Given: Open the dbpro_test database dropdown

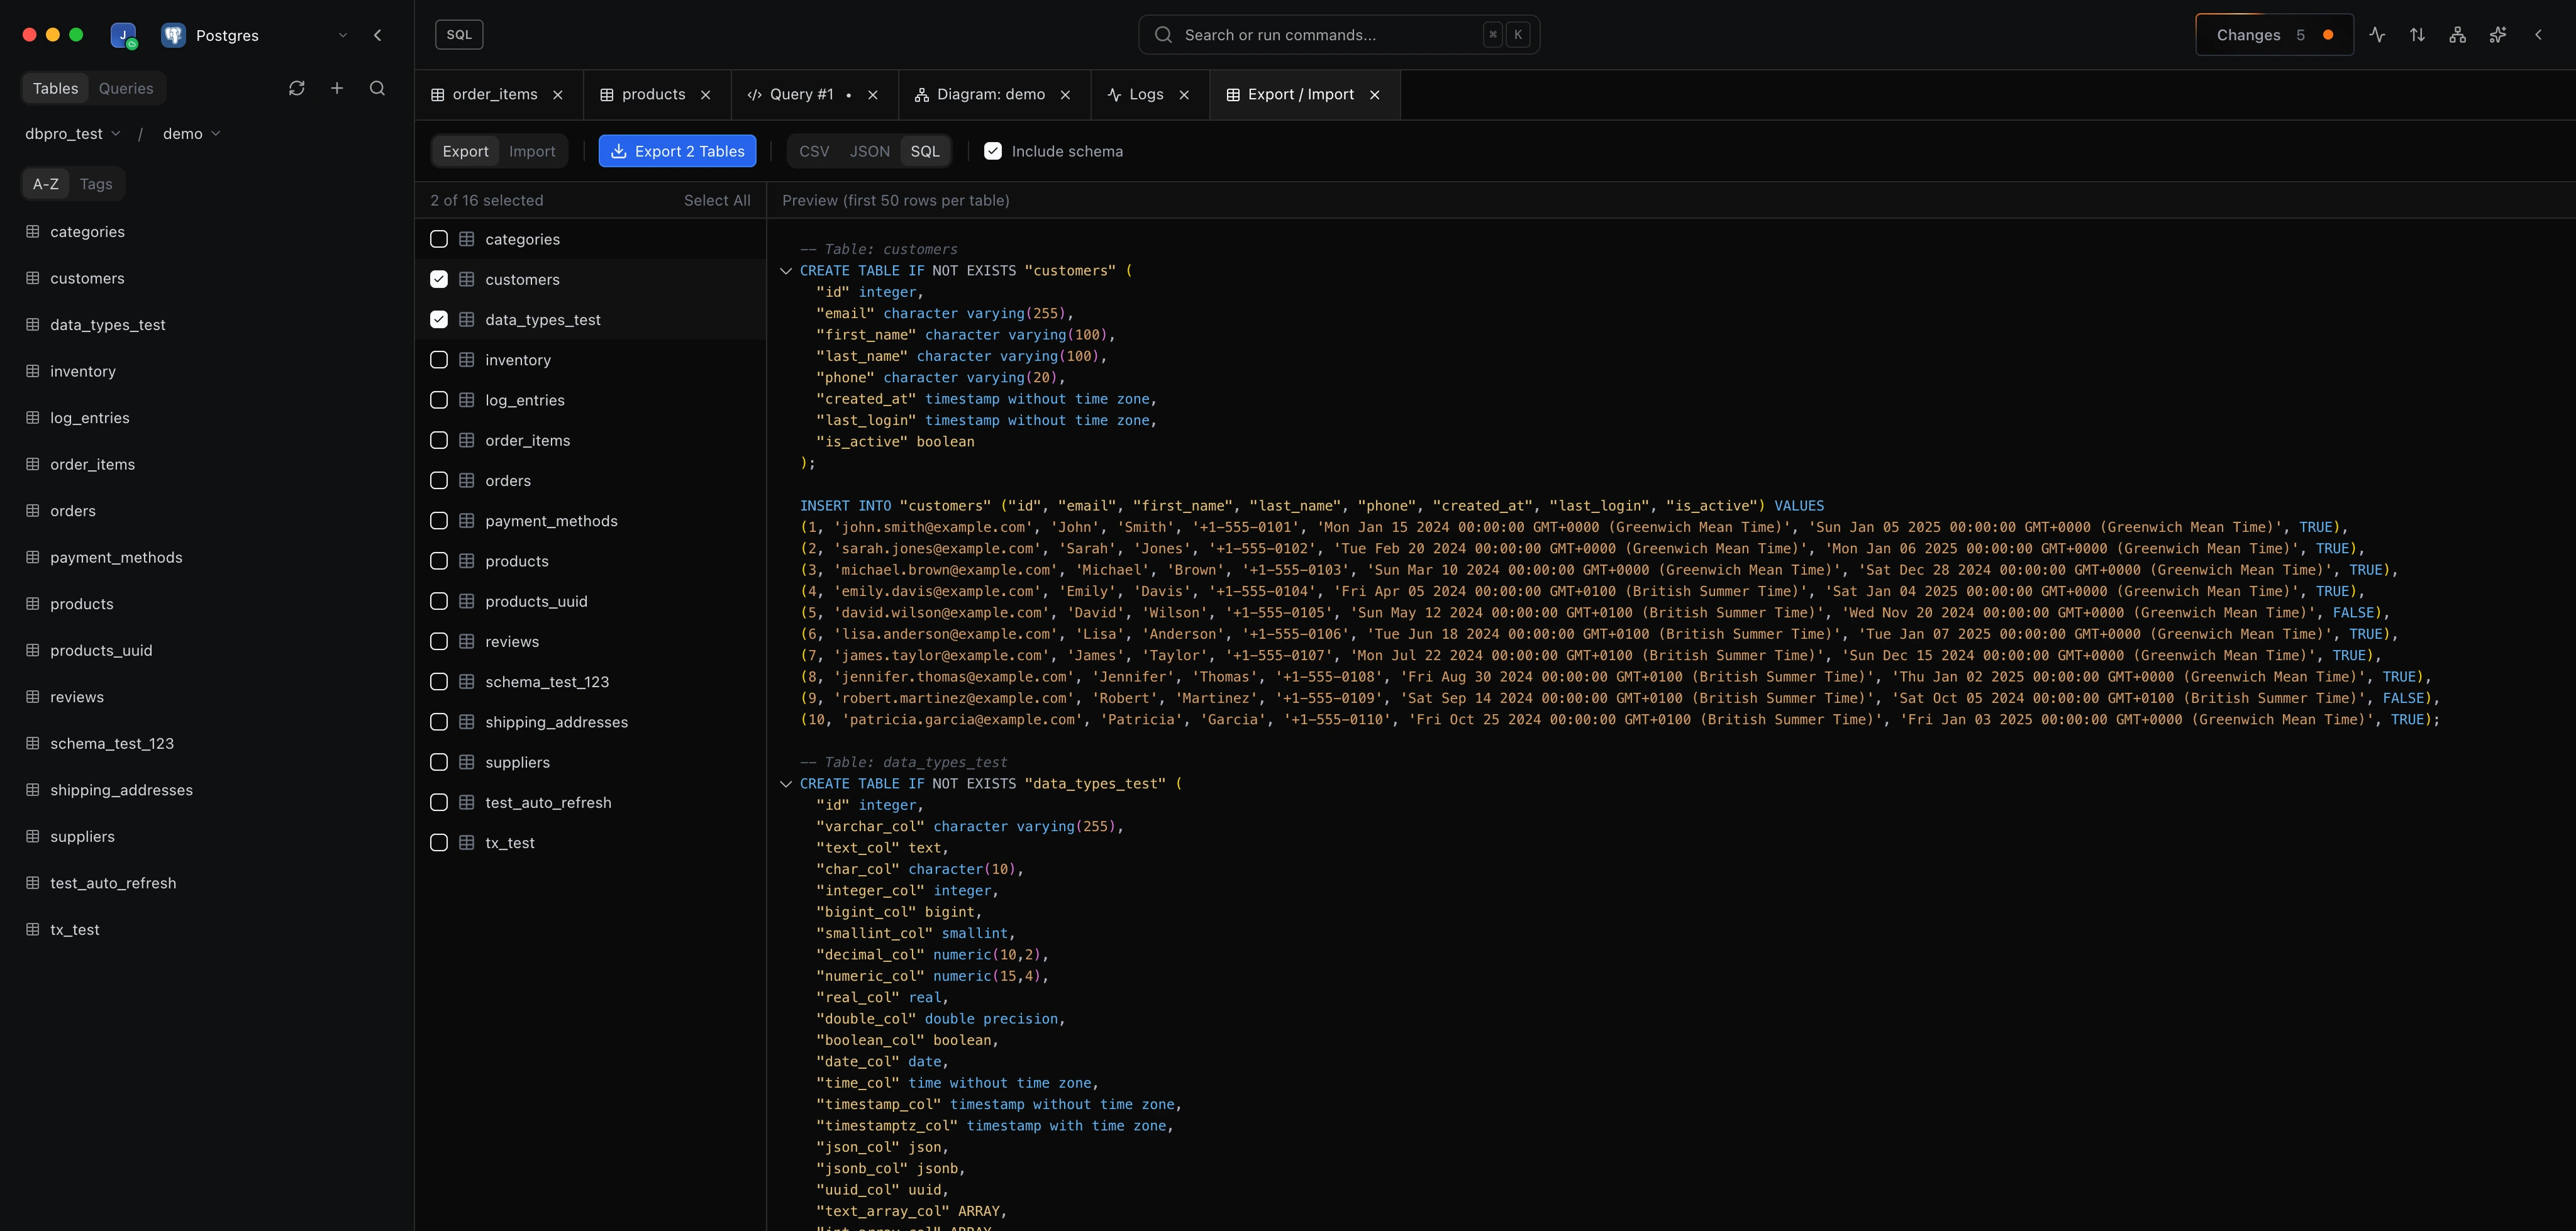Looking at the screenshot, I should (x=72, y=134).
